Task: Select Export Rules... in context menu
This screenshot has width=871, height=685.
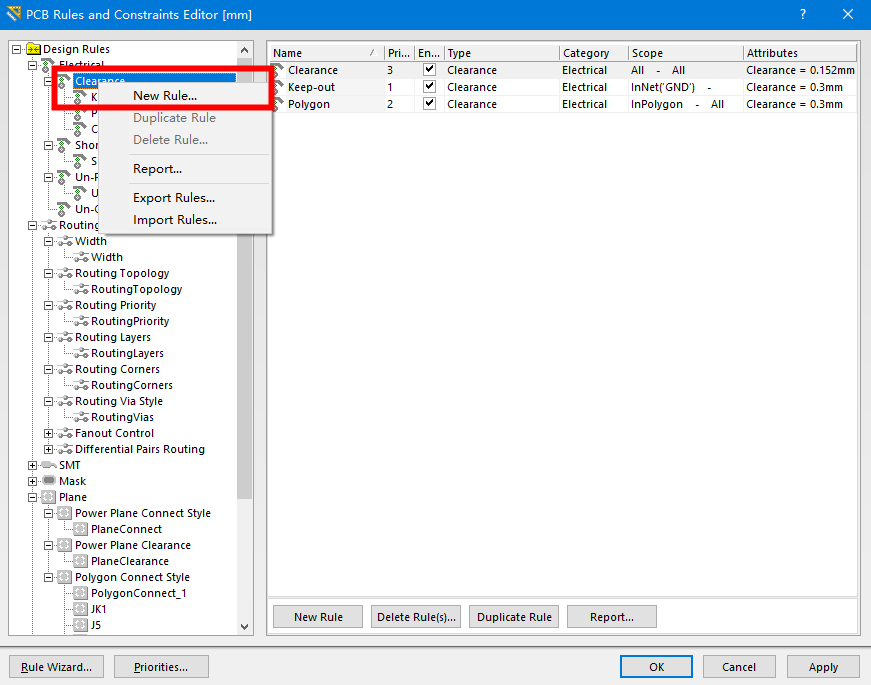Action: (x=174, y=198)
